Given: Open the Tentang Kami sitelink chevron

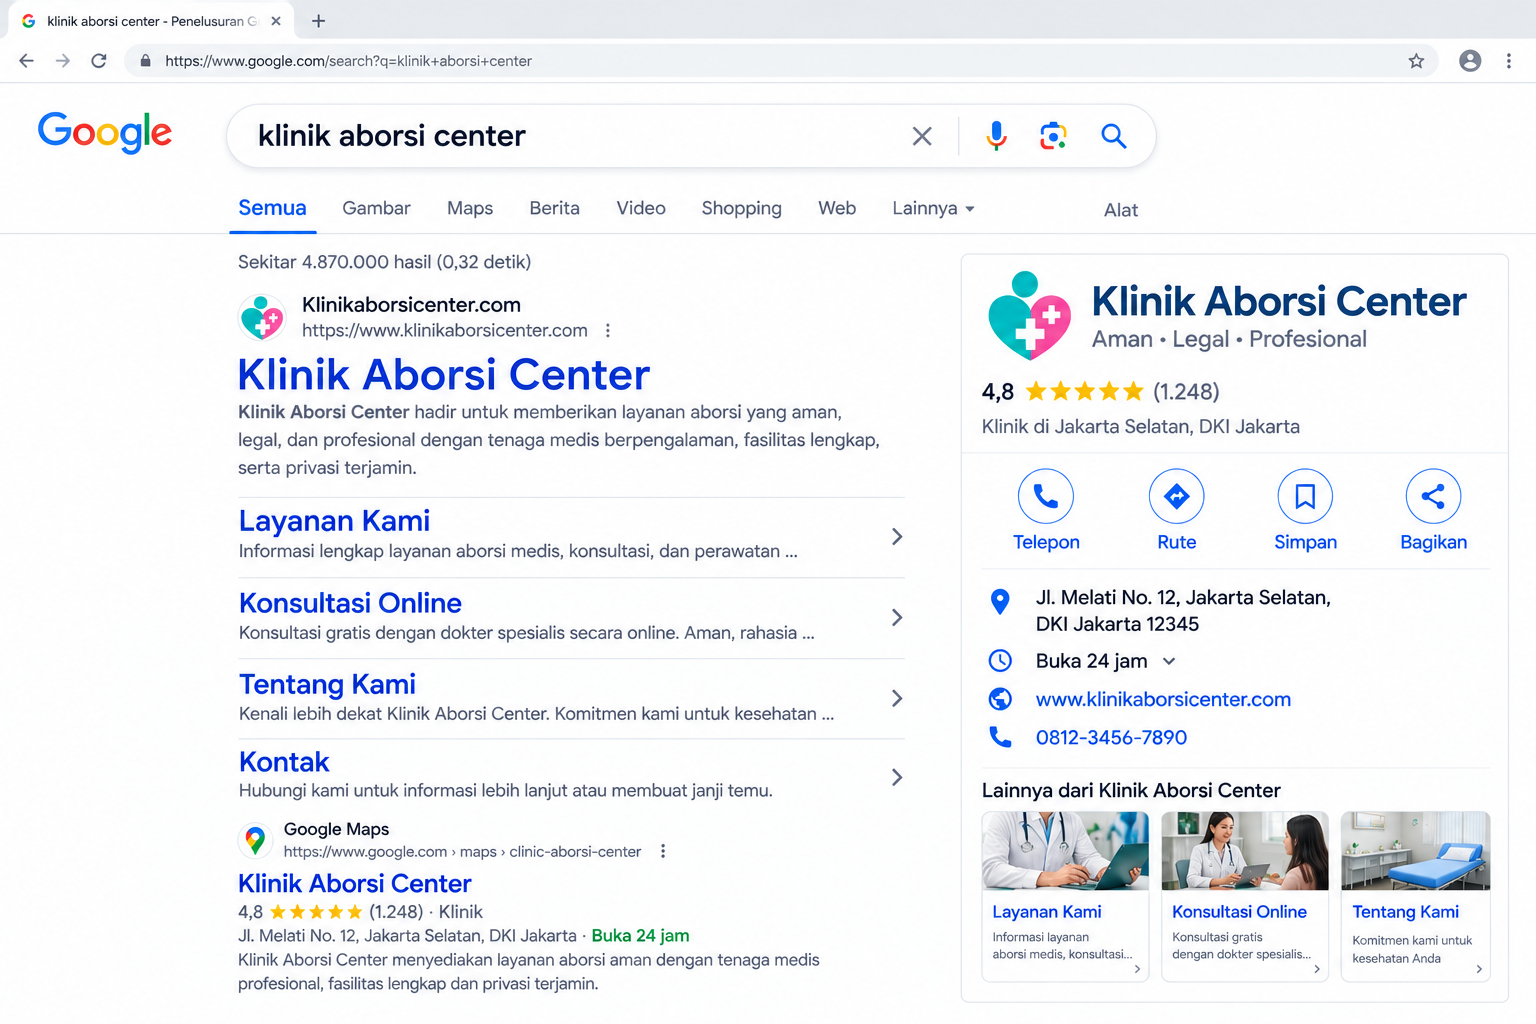Looking at the screenshot, I should tap(897, 698).
